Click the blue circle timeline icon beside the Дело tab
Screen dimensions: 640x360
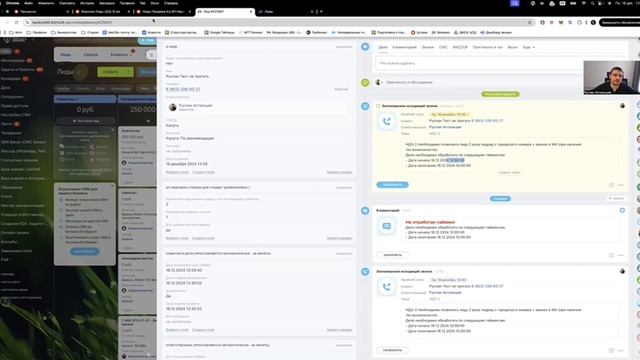pyautogui.click(x=365, y=47)
